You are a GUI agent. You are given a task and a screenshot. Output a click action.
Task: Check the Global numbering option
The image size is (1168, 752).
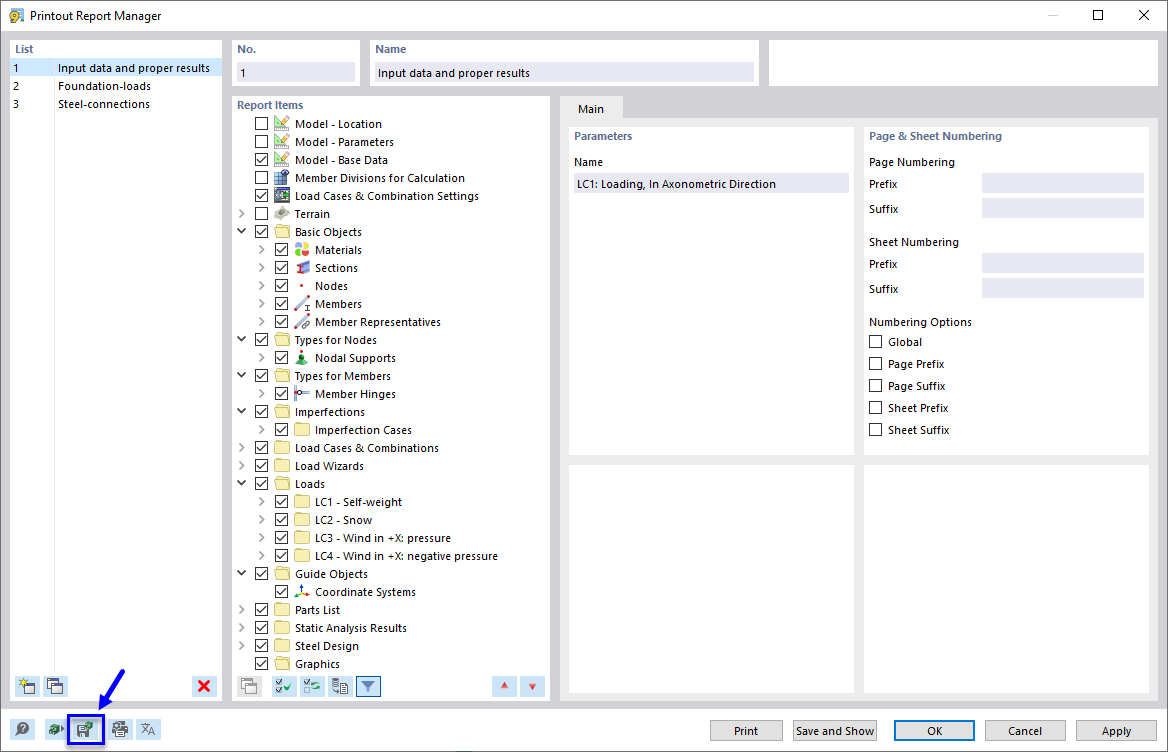tap(875, 341)
